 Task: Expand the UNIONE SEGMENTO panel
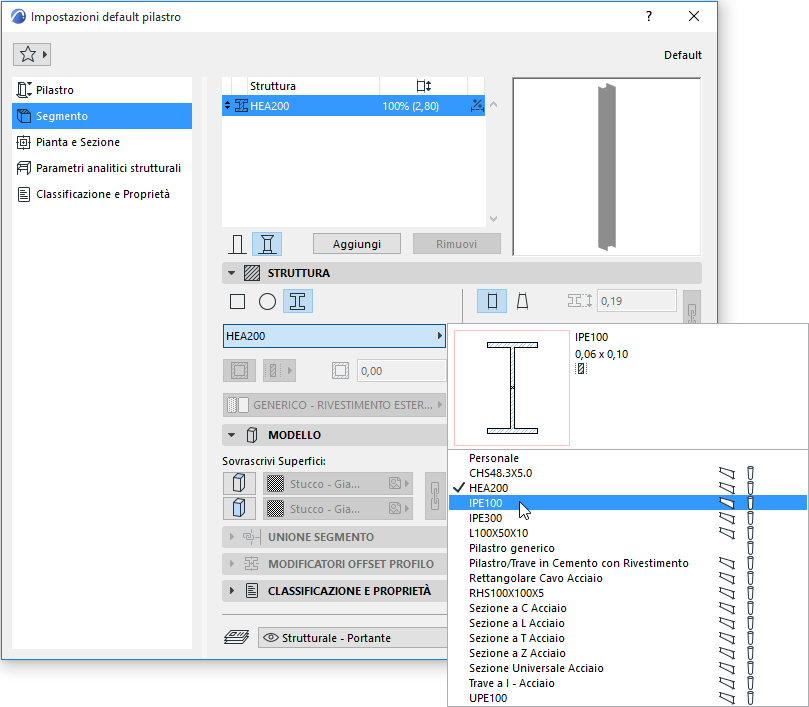(x=232, y=537)
